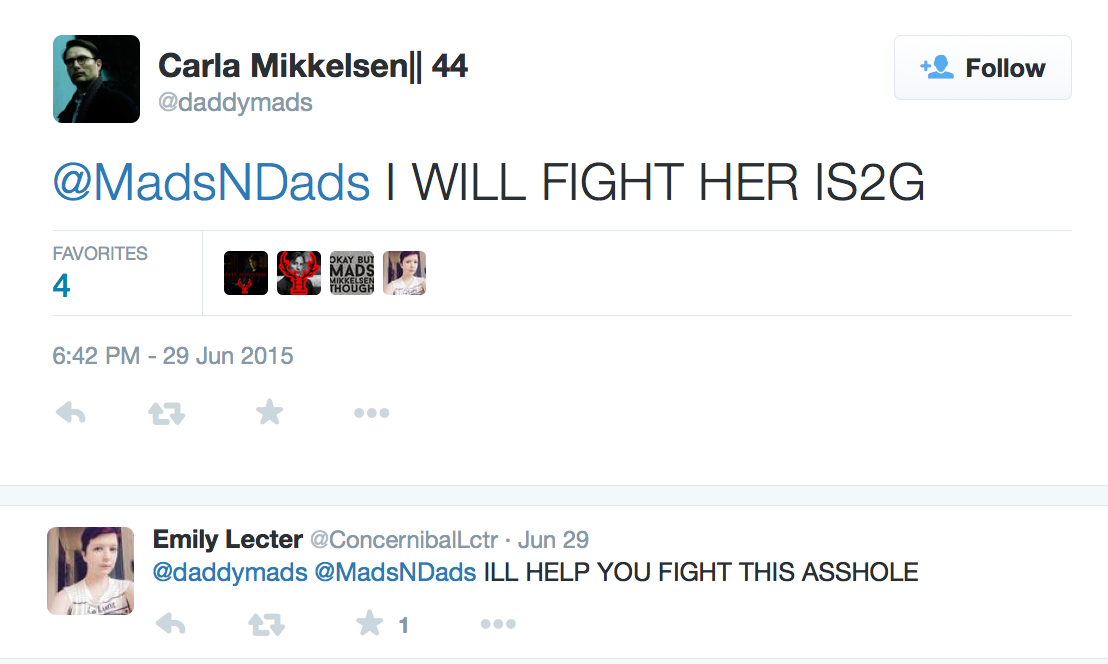Viewport: 1108px width, 664px height.
Task: Reply to Carla Mikkelsen's main tweet
Action: click(x=70, y=412)
